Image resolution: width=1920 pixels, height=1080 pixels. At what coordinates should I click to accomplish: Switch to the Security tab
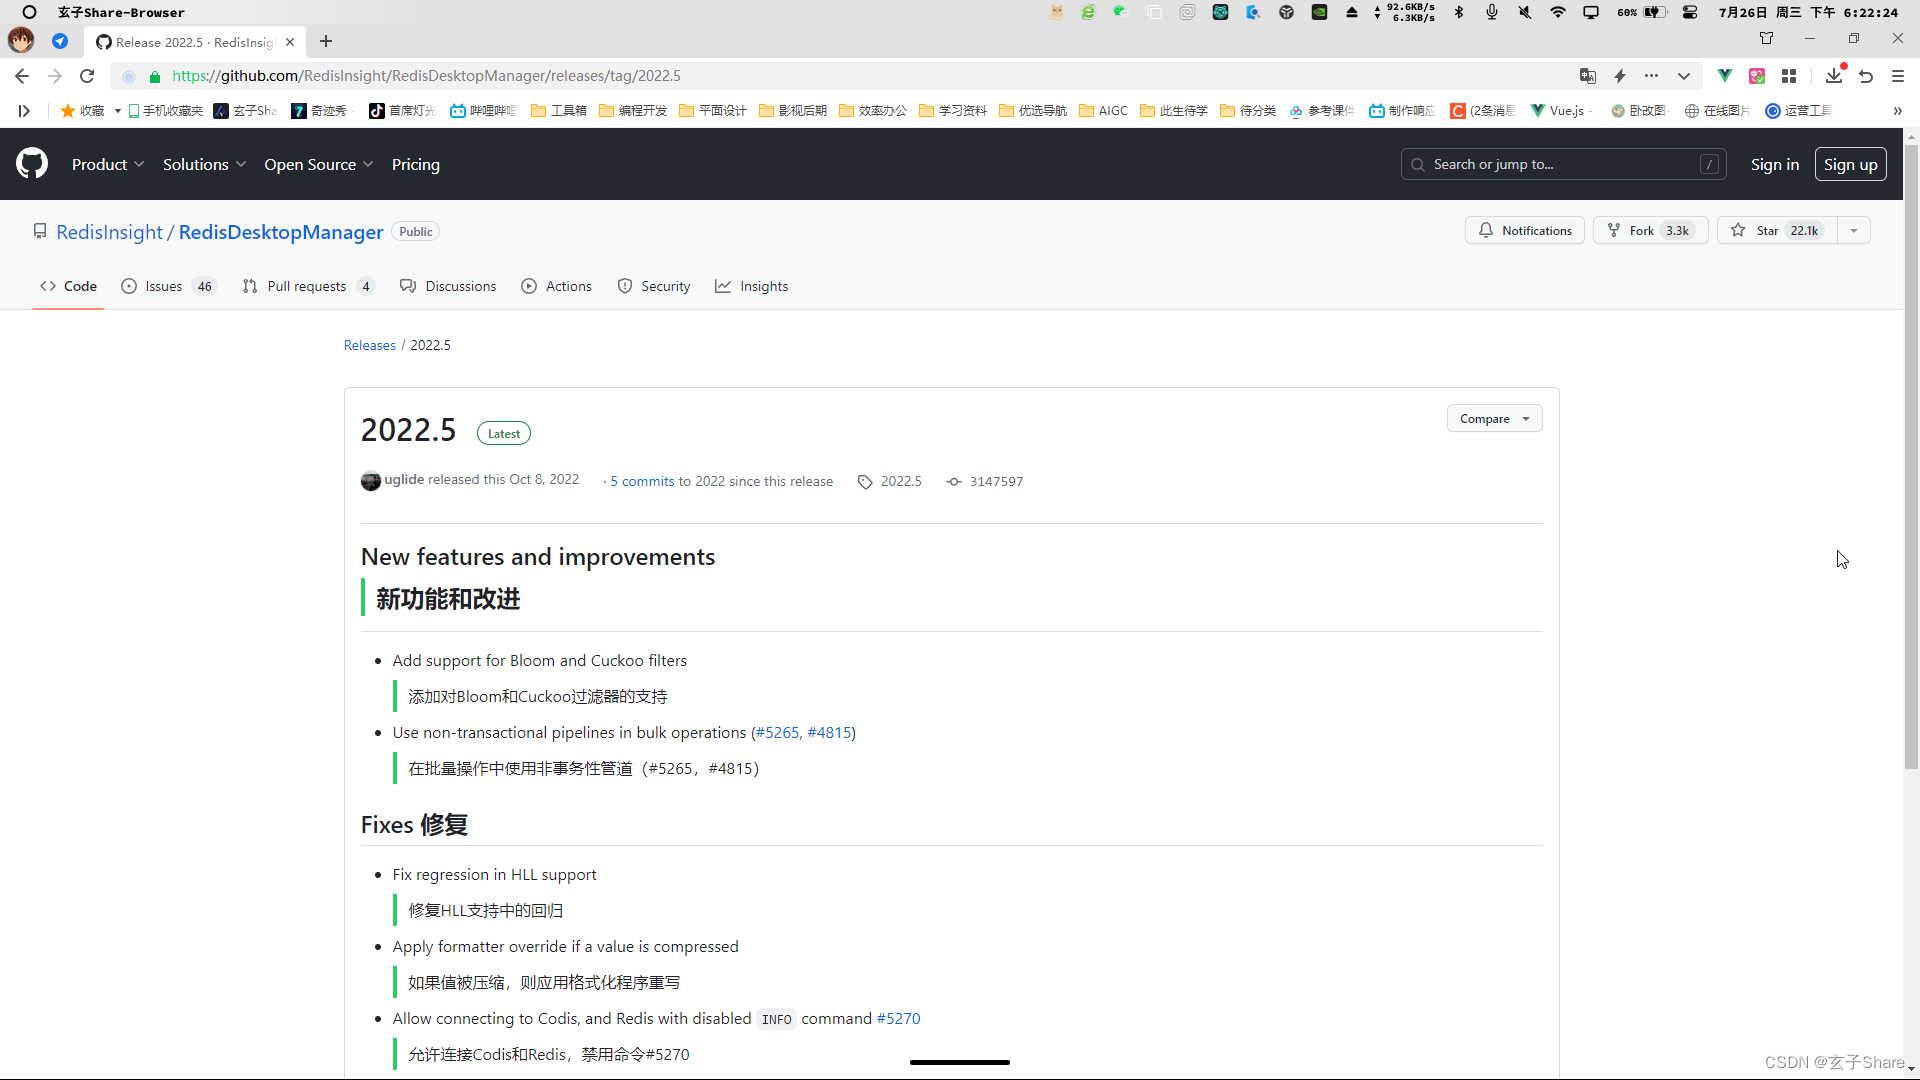click(x=654, y=286)
